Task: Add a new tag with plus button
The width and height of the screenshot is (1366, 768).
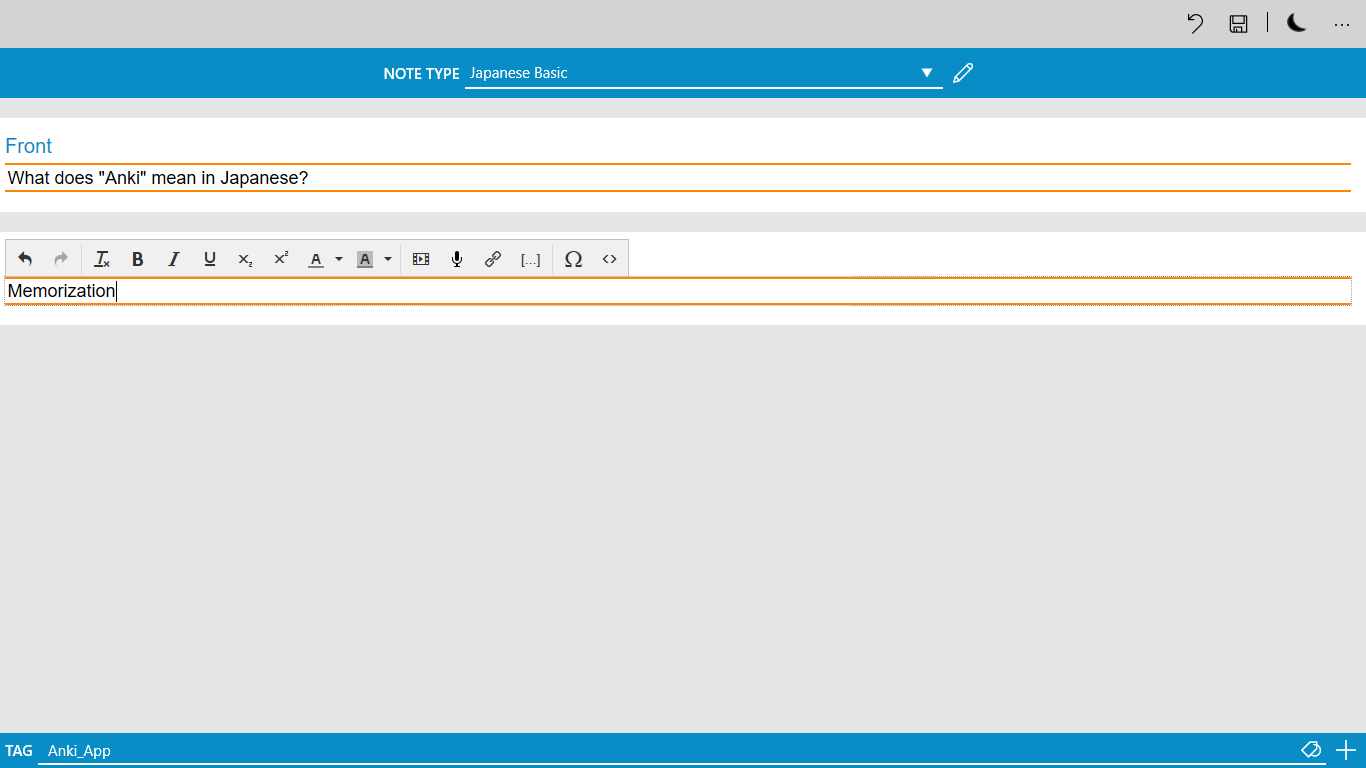Action: pyautogui.click(x=1345, y=750)
